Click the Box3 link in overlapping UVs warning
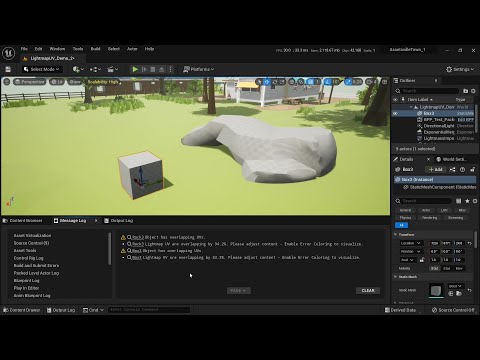The width and height of the screenshot is (480, 360). click(137, 251)
